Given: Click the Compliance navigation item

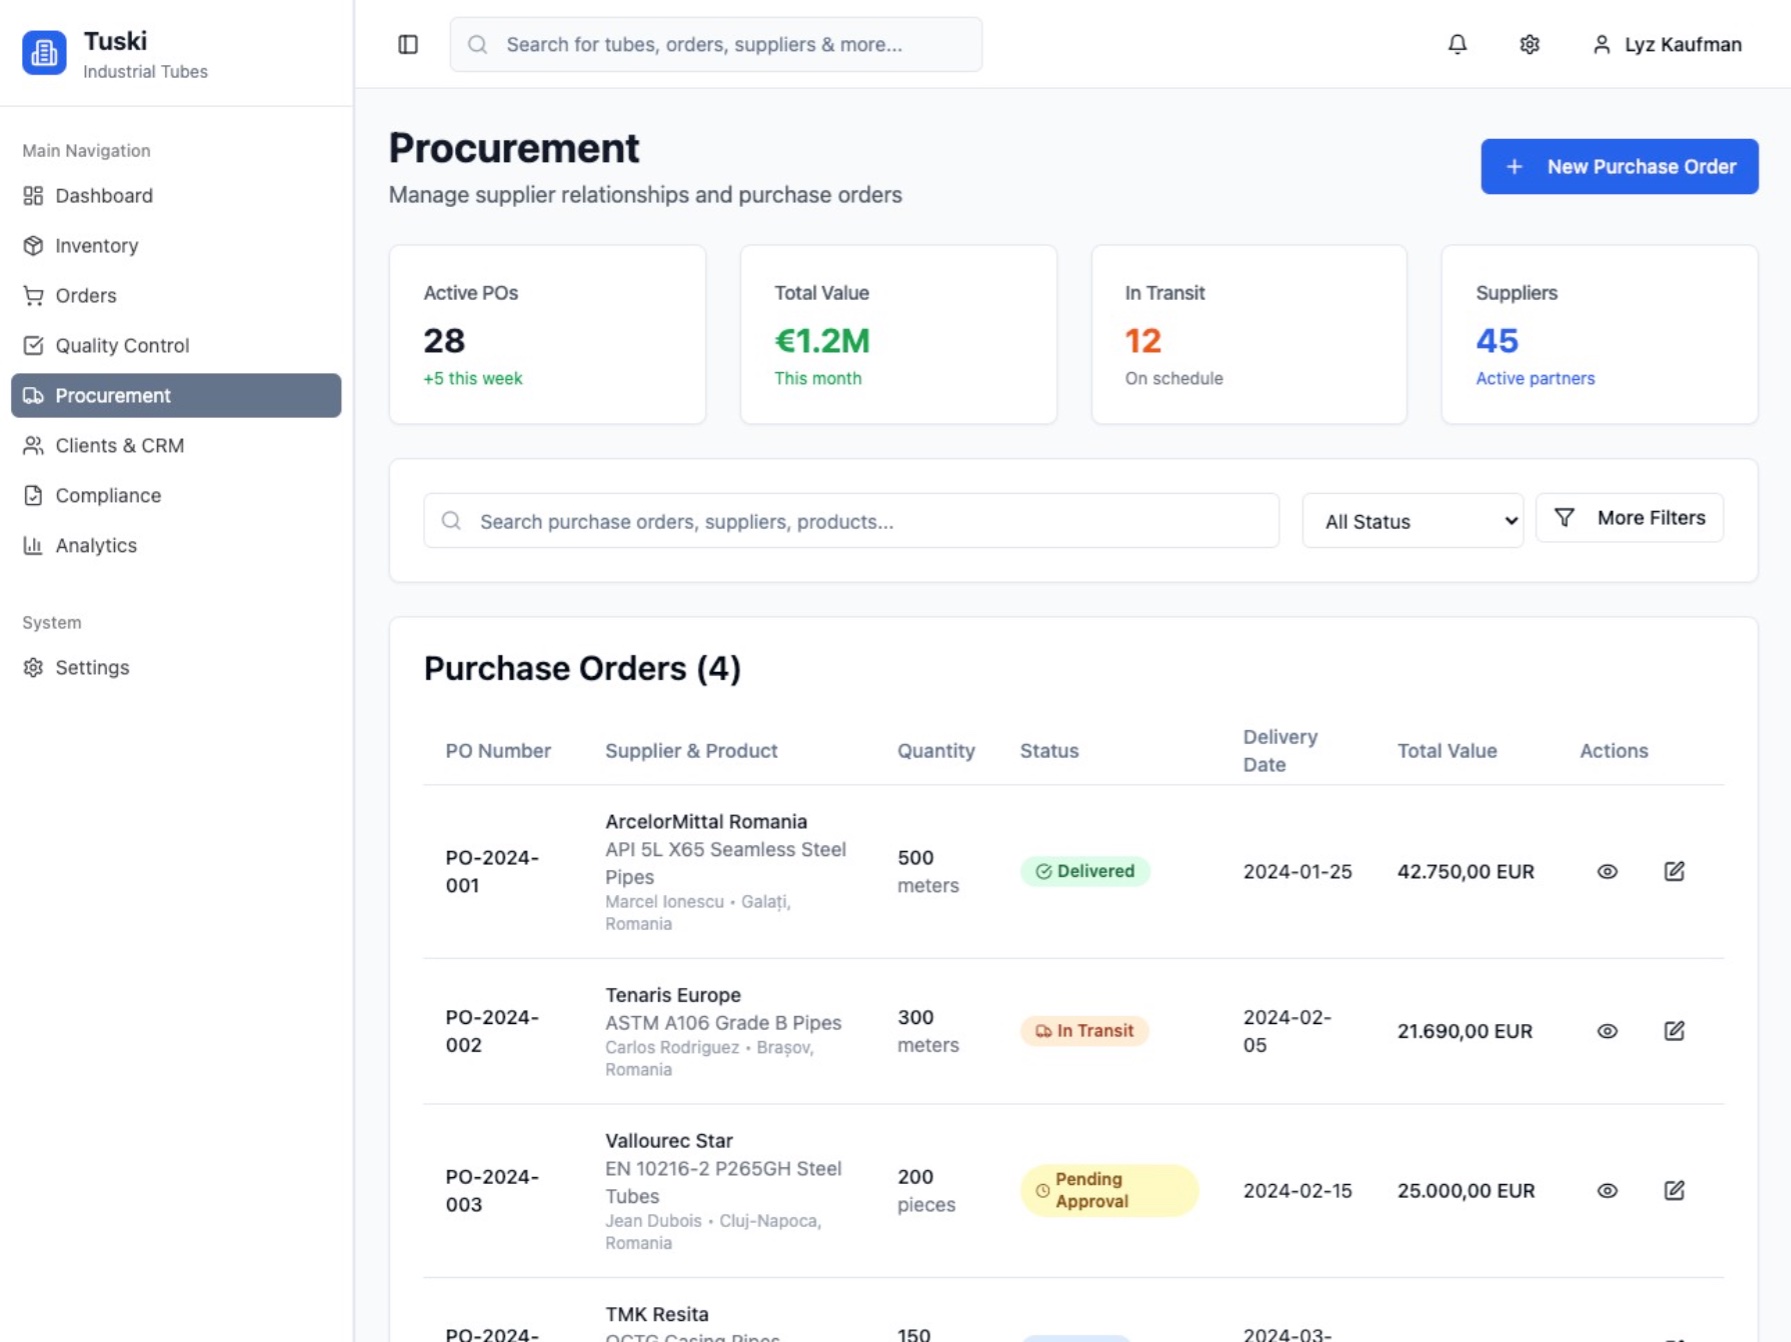Looking at the screenshot, I should click(176, 495).
